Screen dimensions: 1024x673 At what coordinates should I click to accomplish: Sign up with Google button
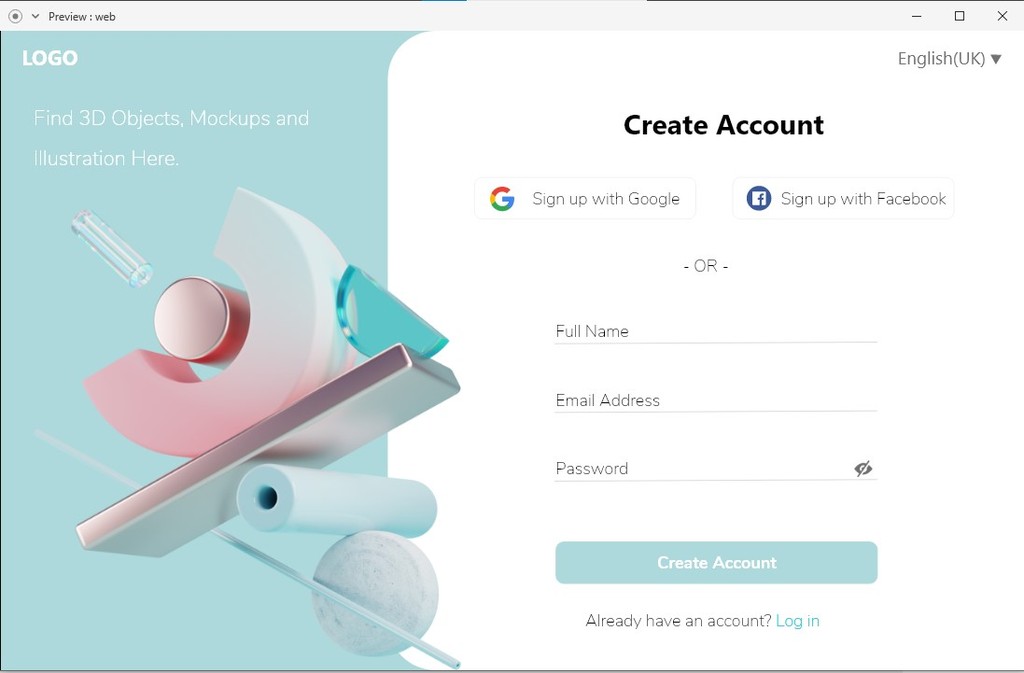tap(585, 198)
